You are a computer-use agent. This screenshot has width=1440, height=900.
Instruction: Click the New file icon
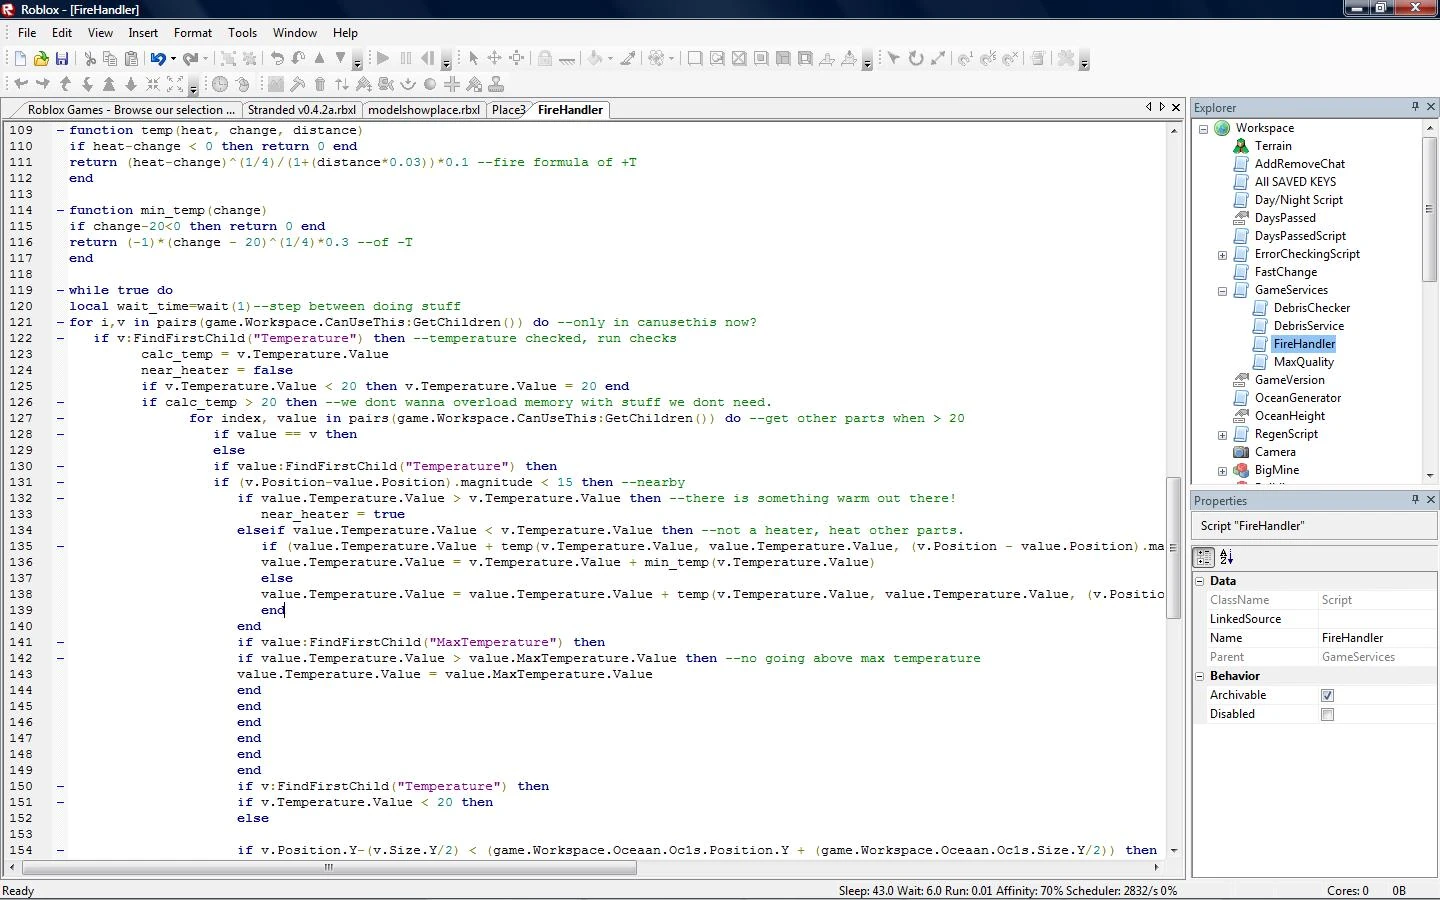click(20, 59)
